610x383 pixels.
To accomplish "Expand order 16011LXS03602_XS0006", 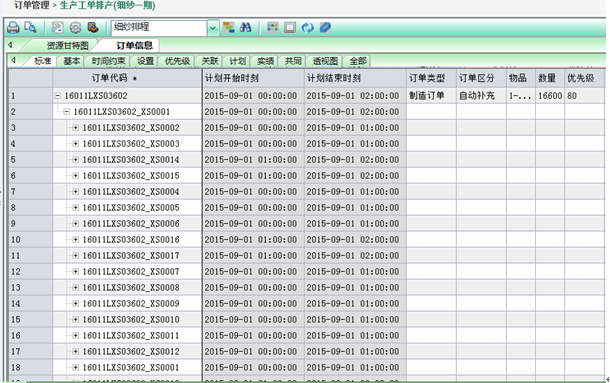I will 75,223.
